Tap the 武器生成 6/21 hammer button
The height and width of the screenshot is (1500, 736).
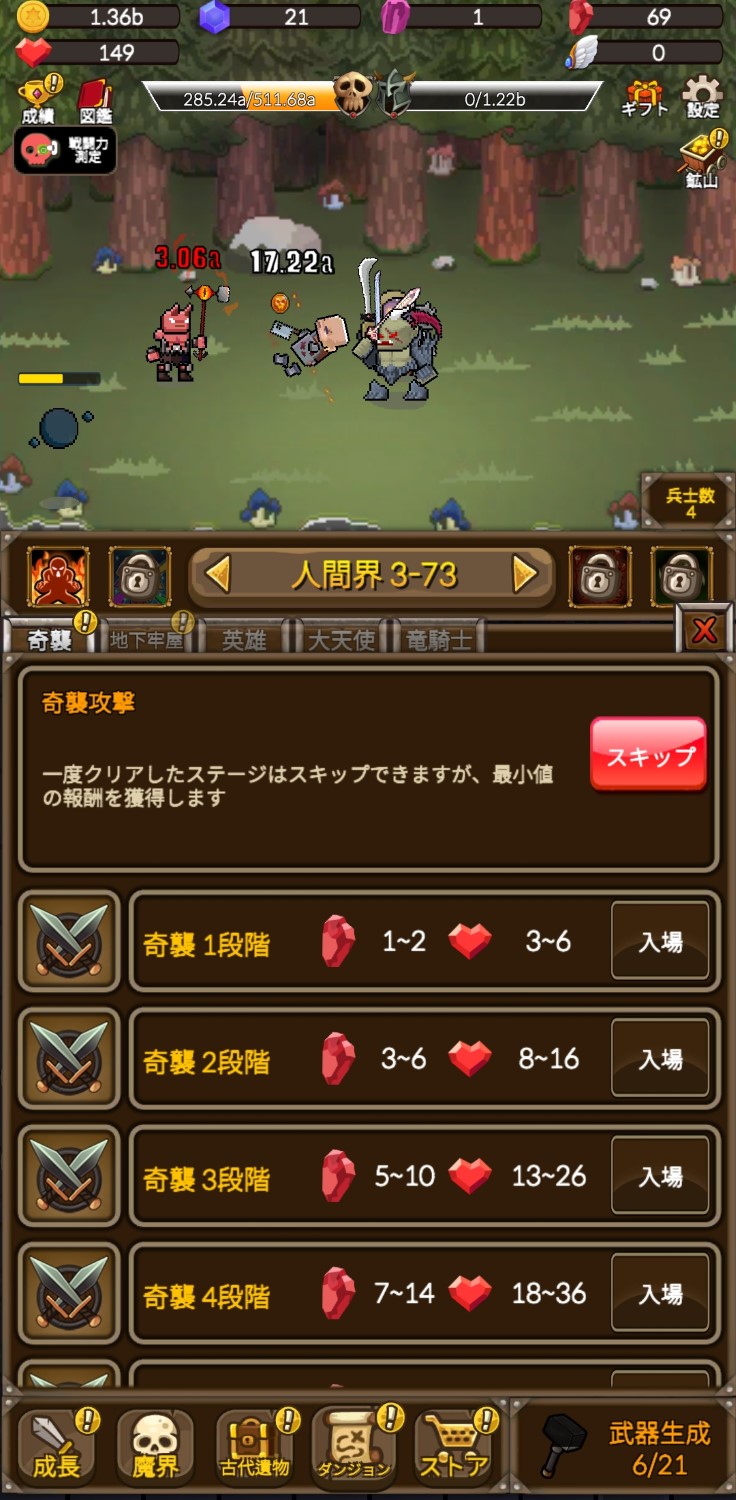tap(624, 1447)
